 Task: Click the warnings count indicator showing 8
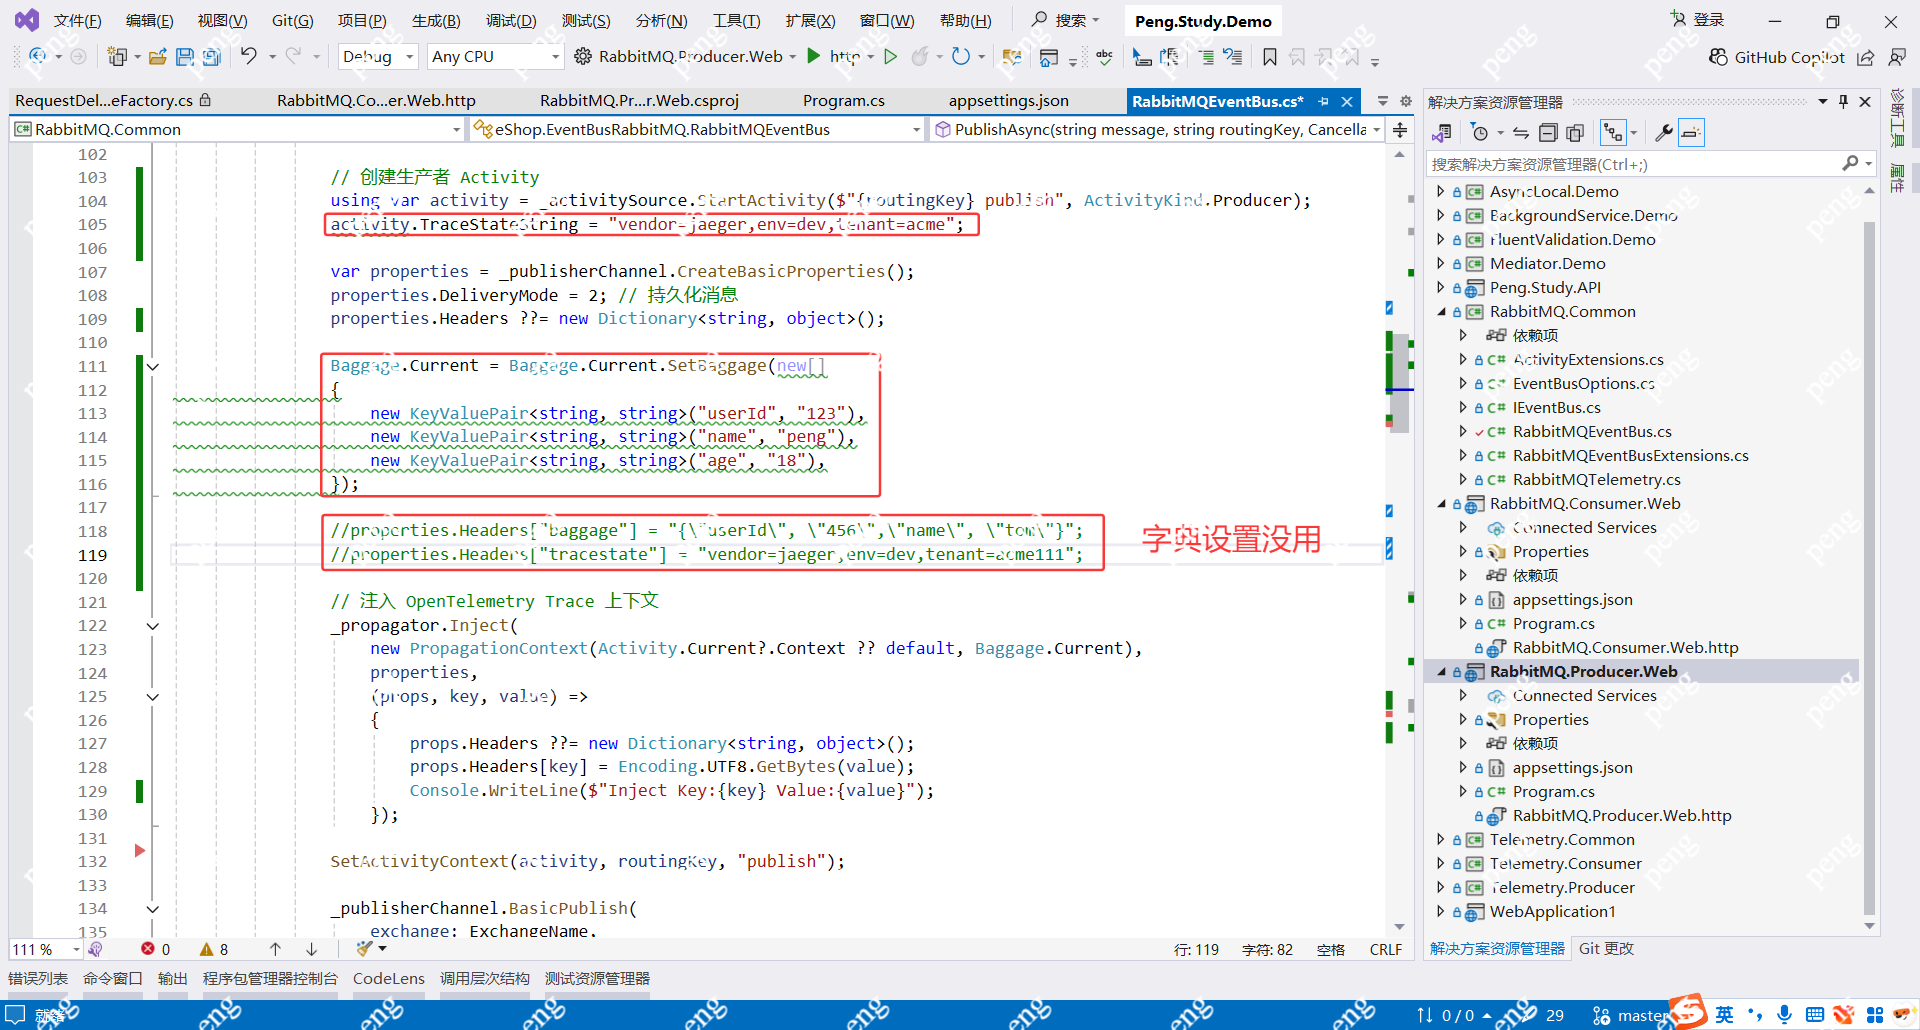pos(214,949)
